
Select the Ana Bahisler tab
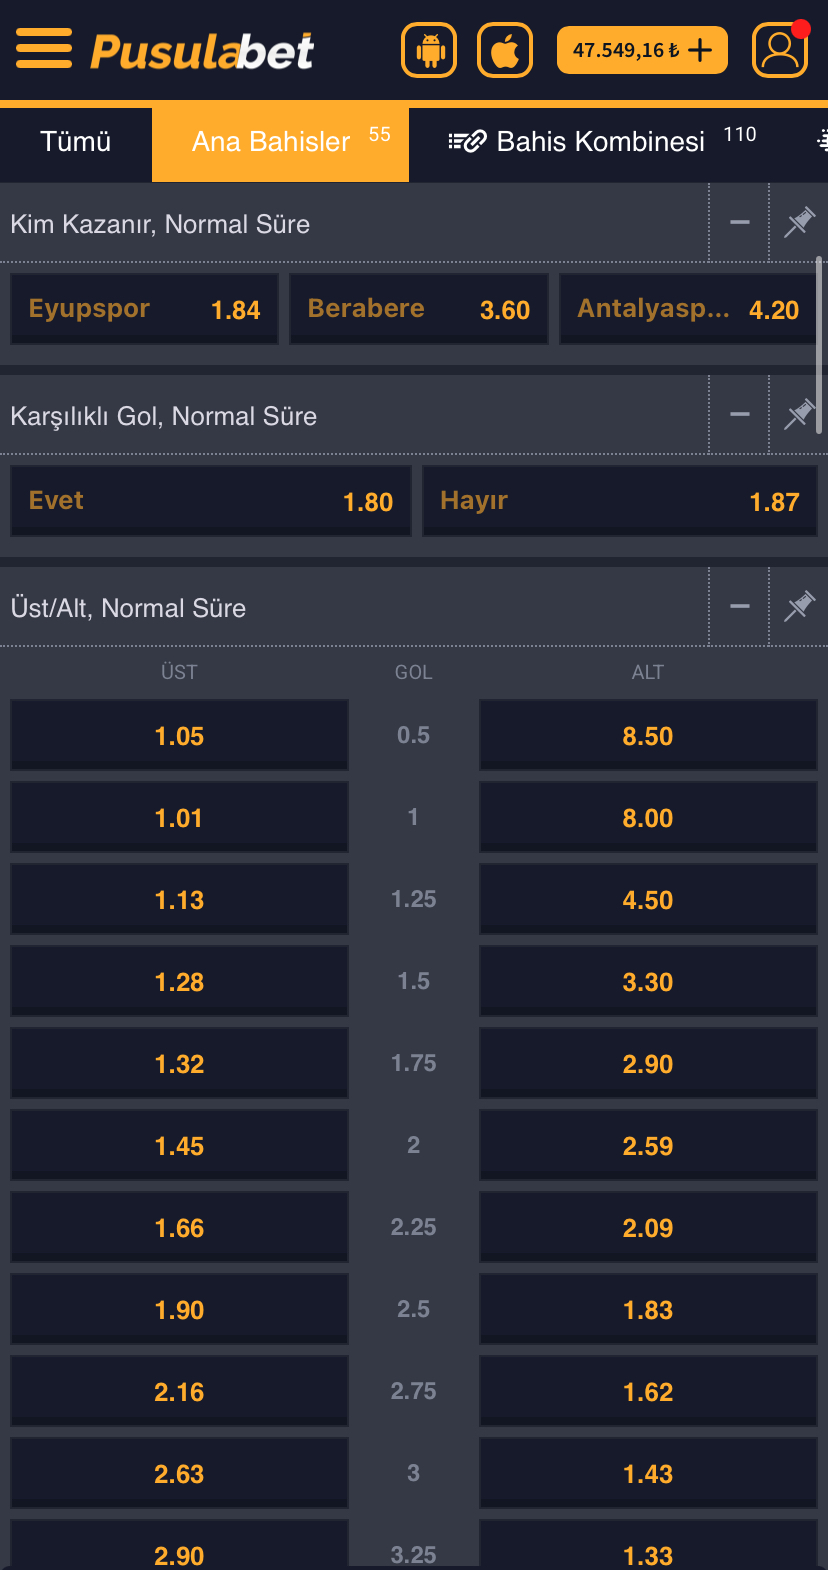click(280, 142)
